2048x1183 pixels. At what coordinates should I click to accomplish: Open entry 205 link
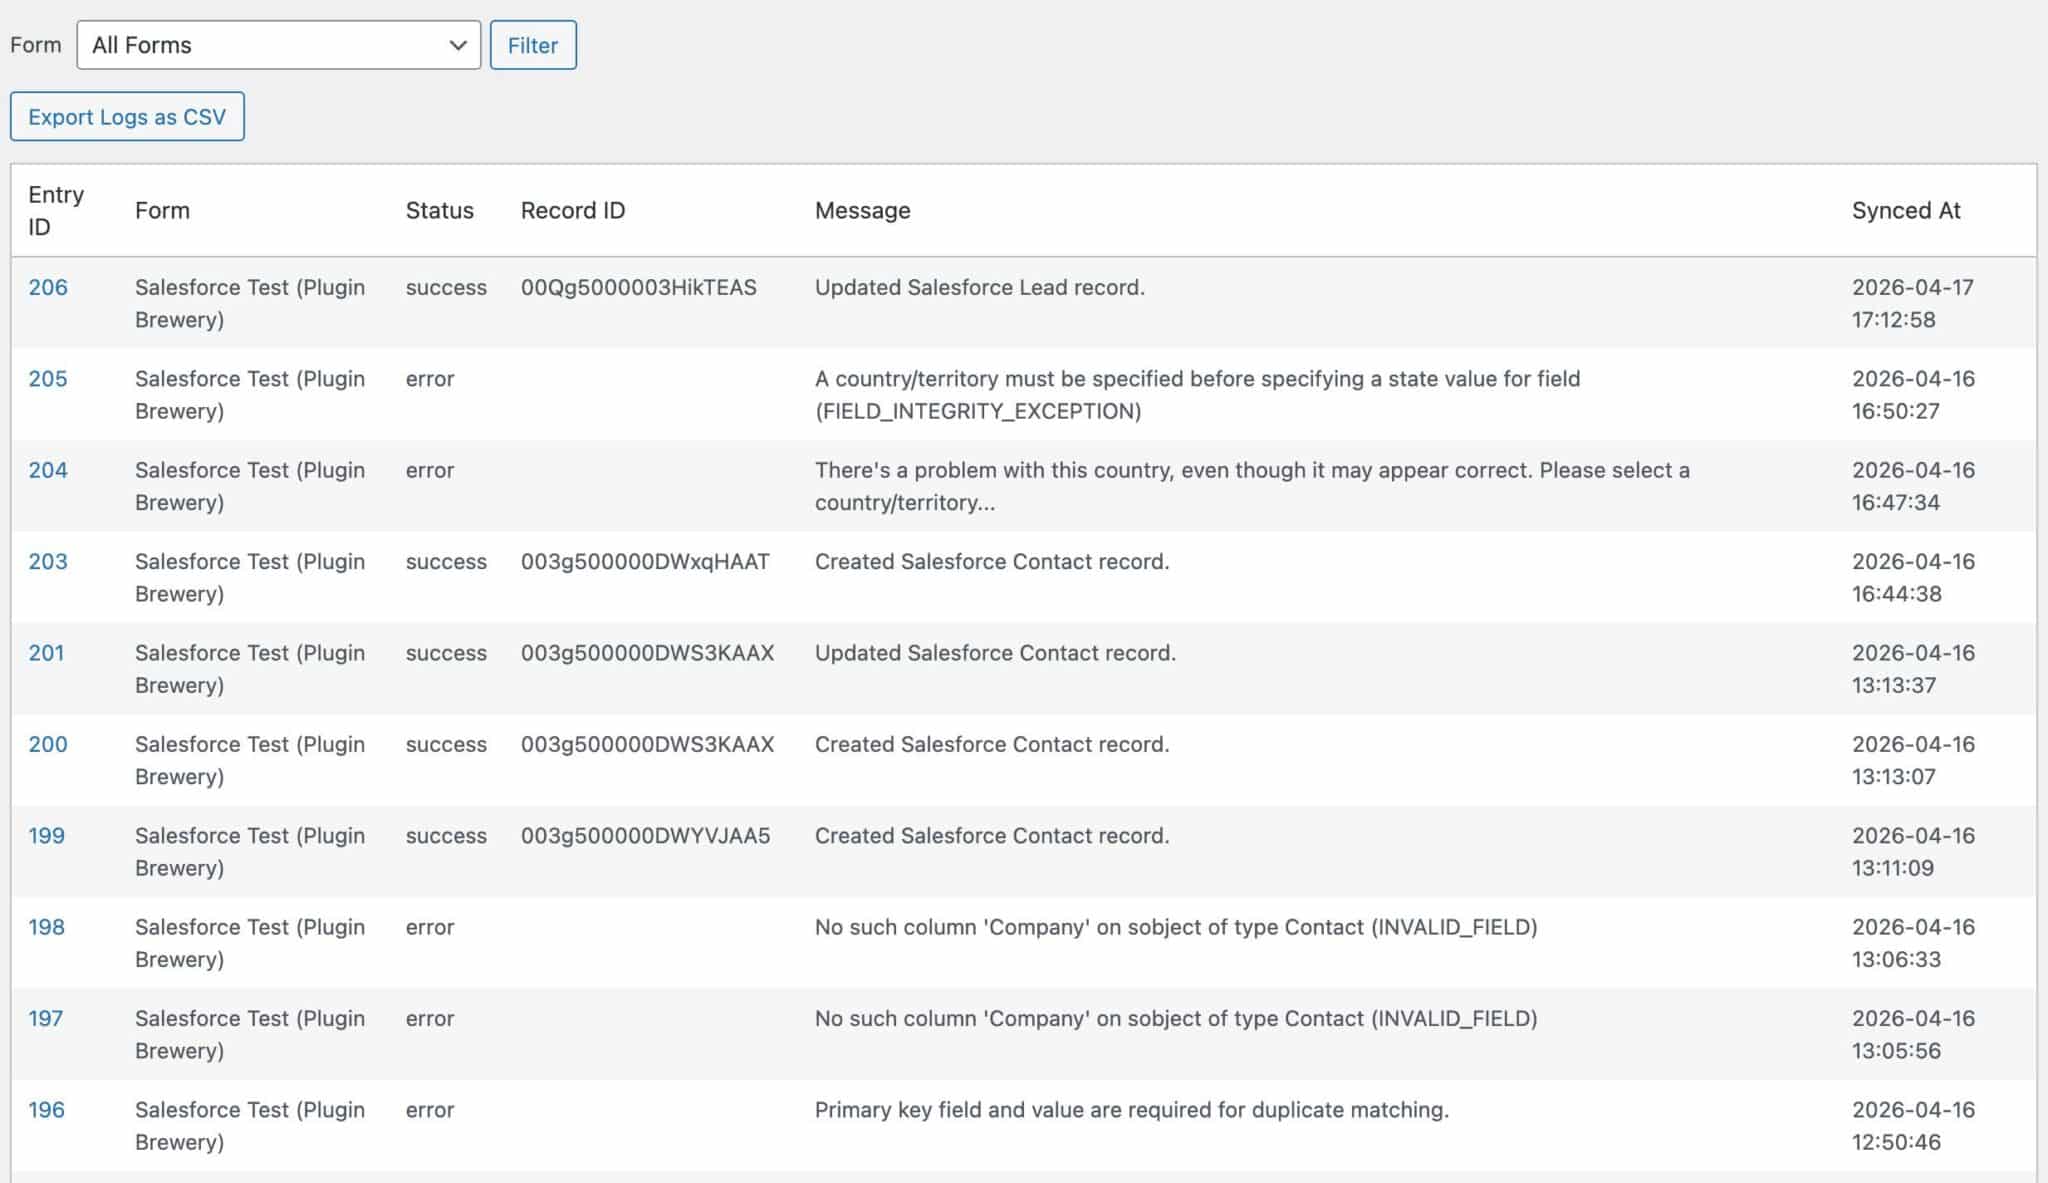click(x=48, y=379)
